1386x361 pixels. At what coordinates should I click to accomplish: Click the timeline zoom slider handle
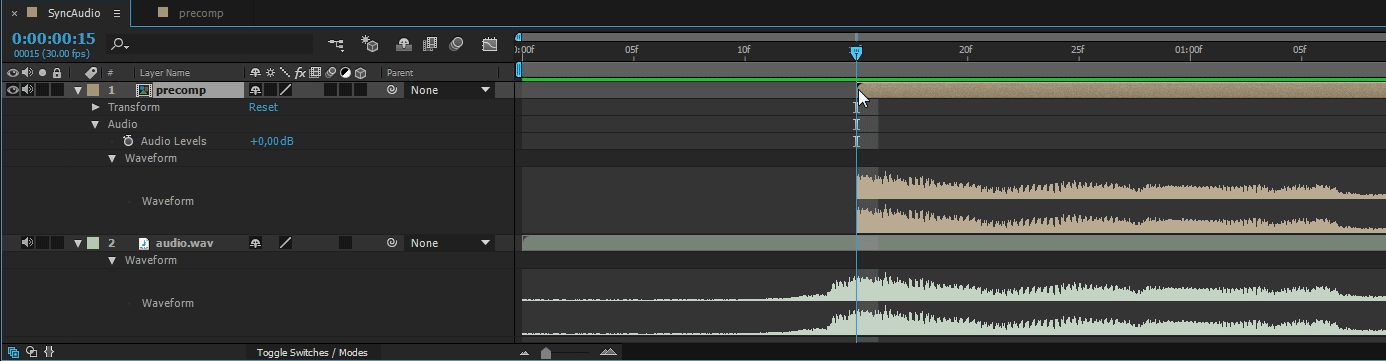point(545,352)
